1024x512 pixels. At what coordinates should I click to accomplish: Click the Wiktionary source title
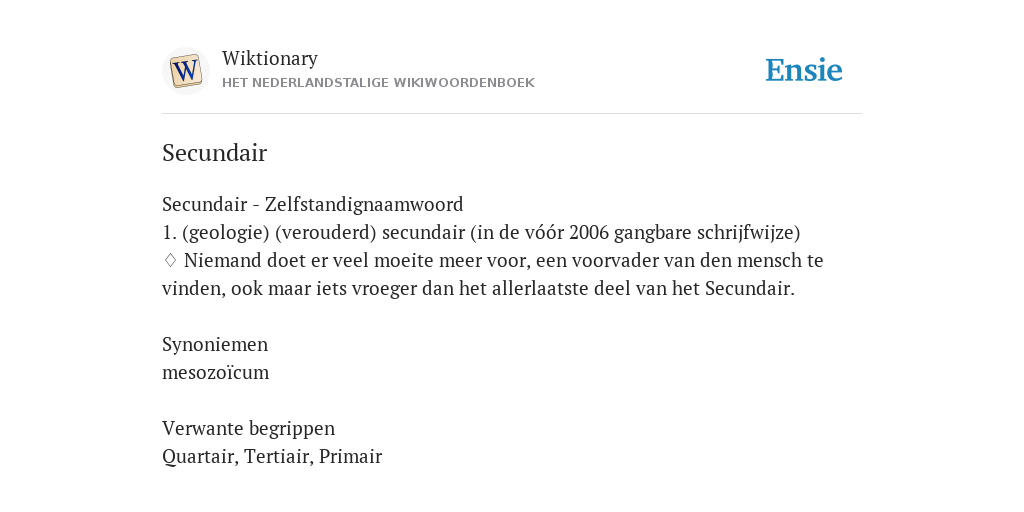click(x=270, y=59)
